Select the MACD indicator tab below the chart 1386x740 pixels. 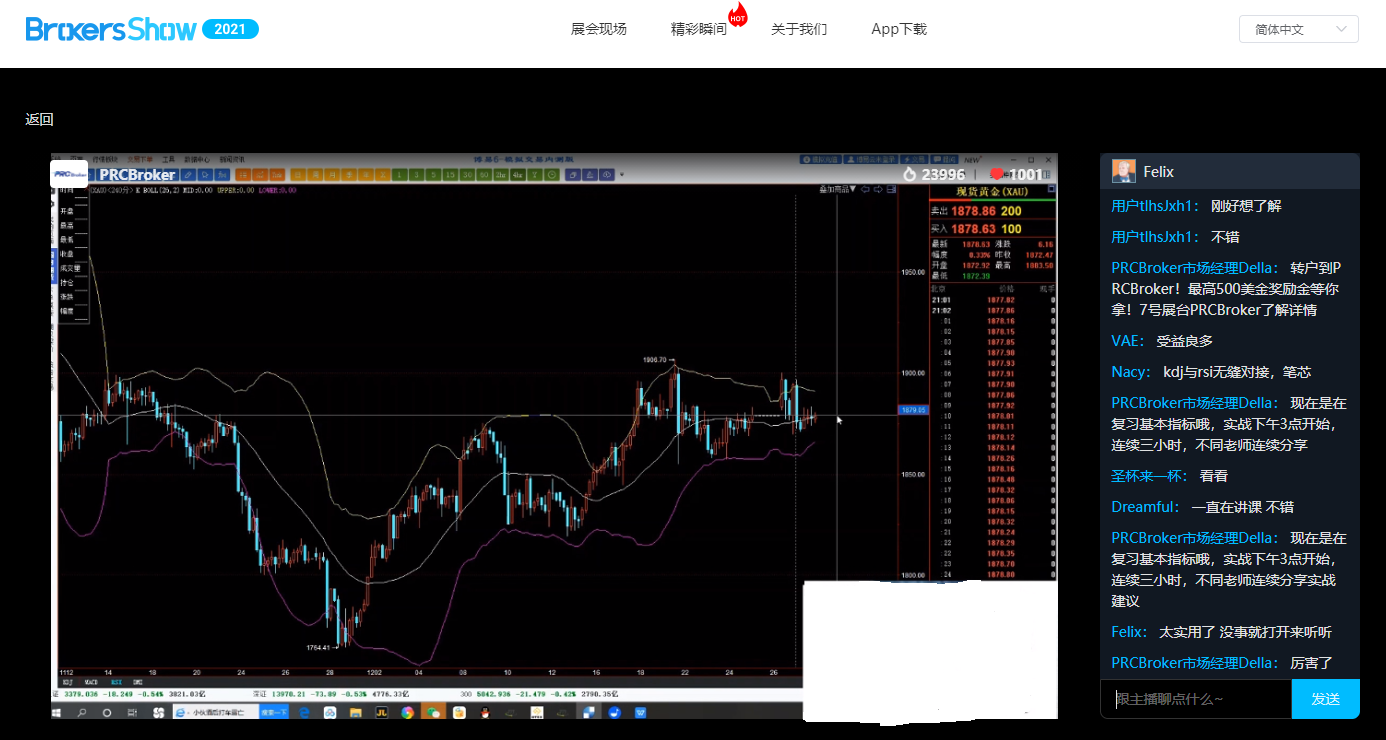[92, 681]
